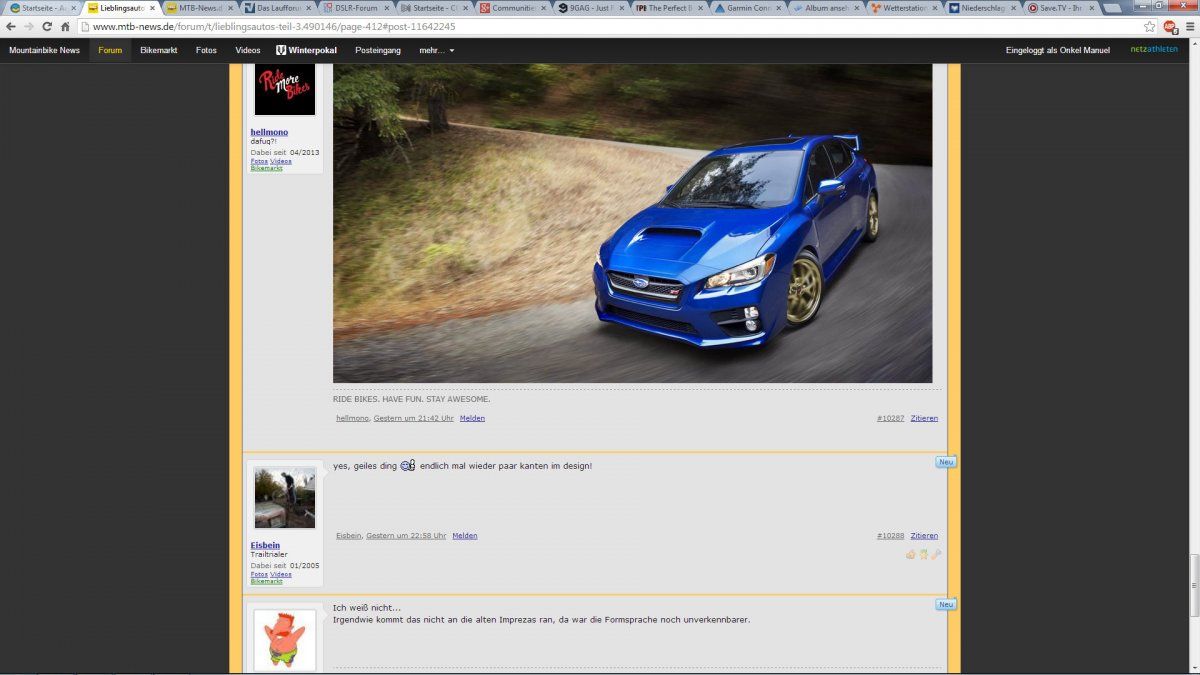Viewport: 1200px width, 675px height.
Task: Expand the "mehr..." dropdown in navigation
Action: point(436,50)
